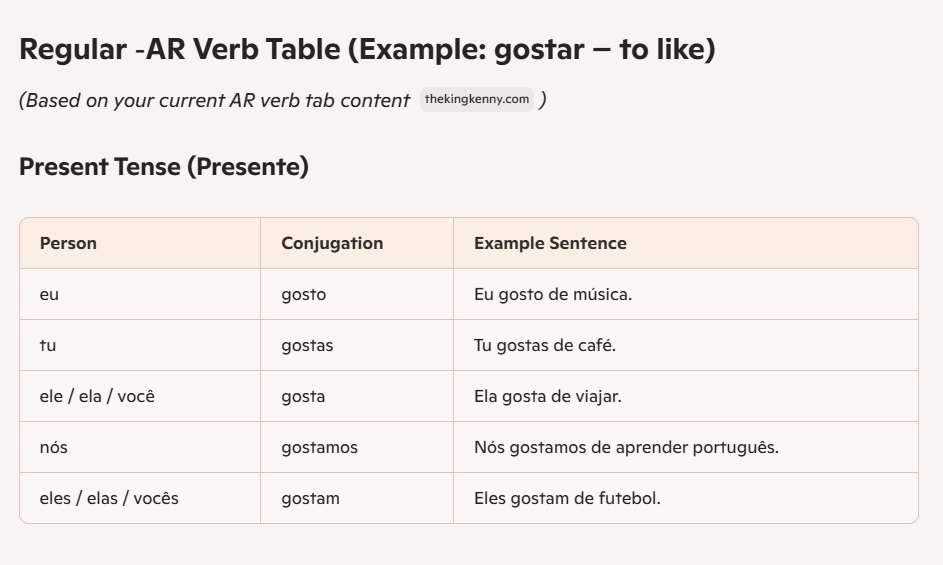Click the 'ele / ela / você' cell

97,396
